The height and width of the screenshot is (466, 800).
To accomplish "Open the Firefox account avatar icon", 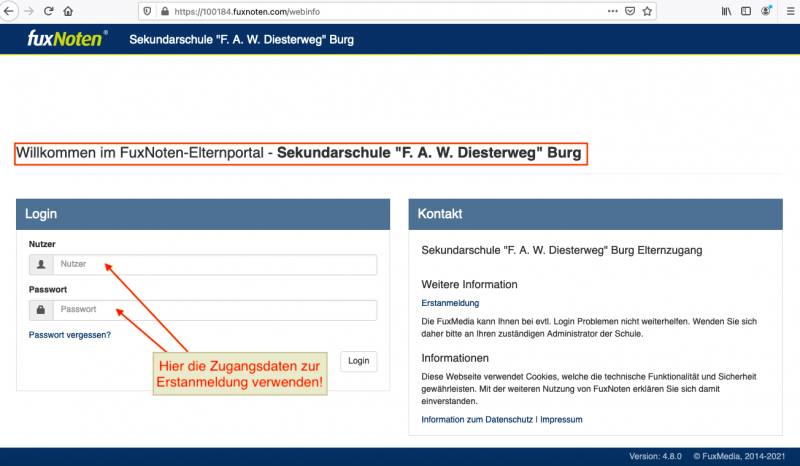I will (766, 11).
